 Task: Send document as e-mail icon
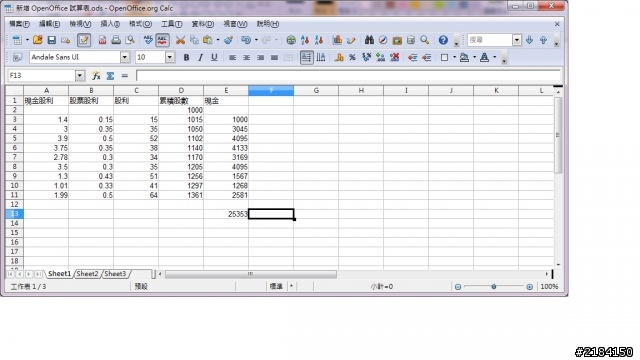pos(65,40)
